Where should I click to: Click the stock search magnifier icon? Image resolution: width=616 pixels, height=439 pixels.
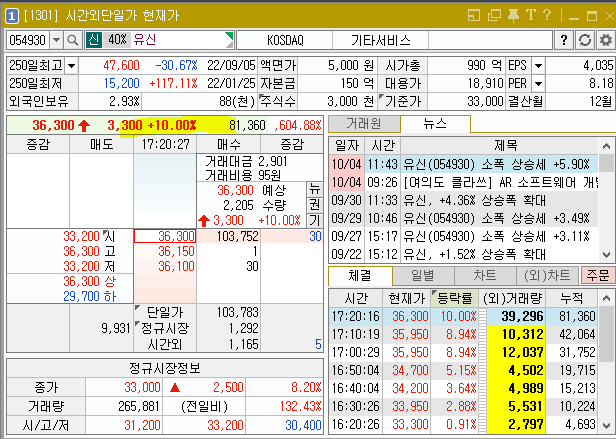point(73,40)
